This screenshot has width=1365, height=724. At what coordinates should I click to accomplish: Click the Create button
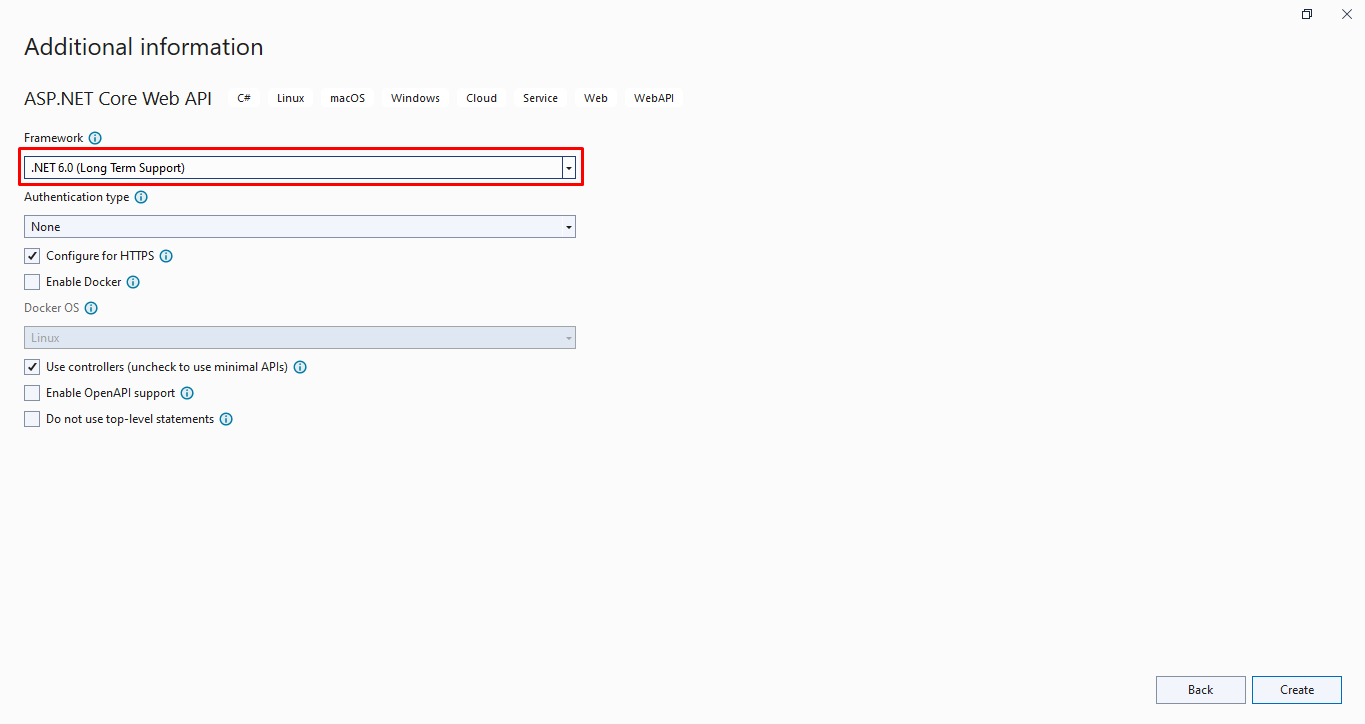click(1297, 690)
